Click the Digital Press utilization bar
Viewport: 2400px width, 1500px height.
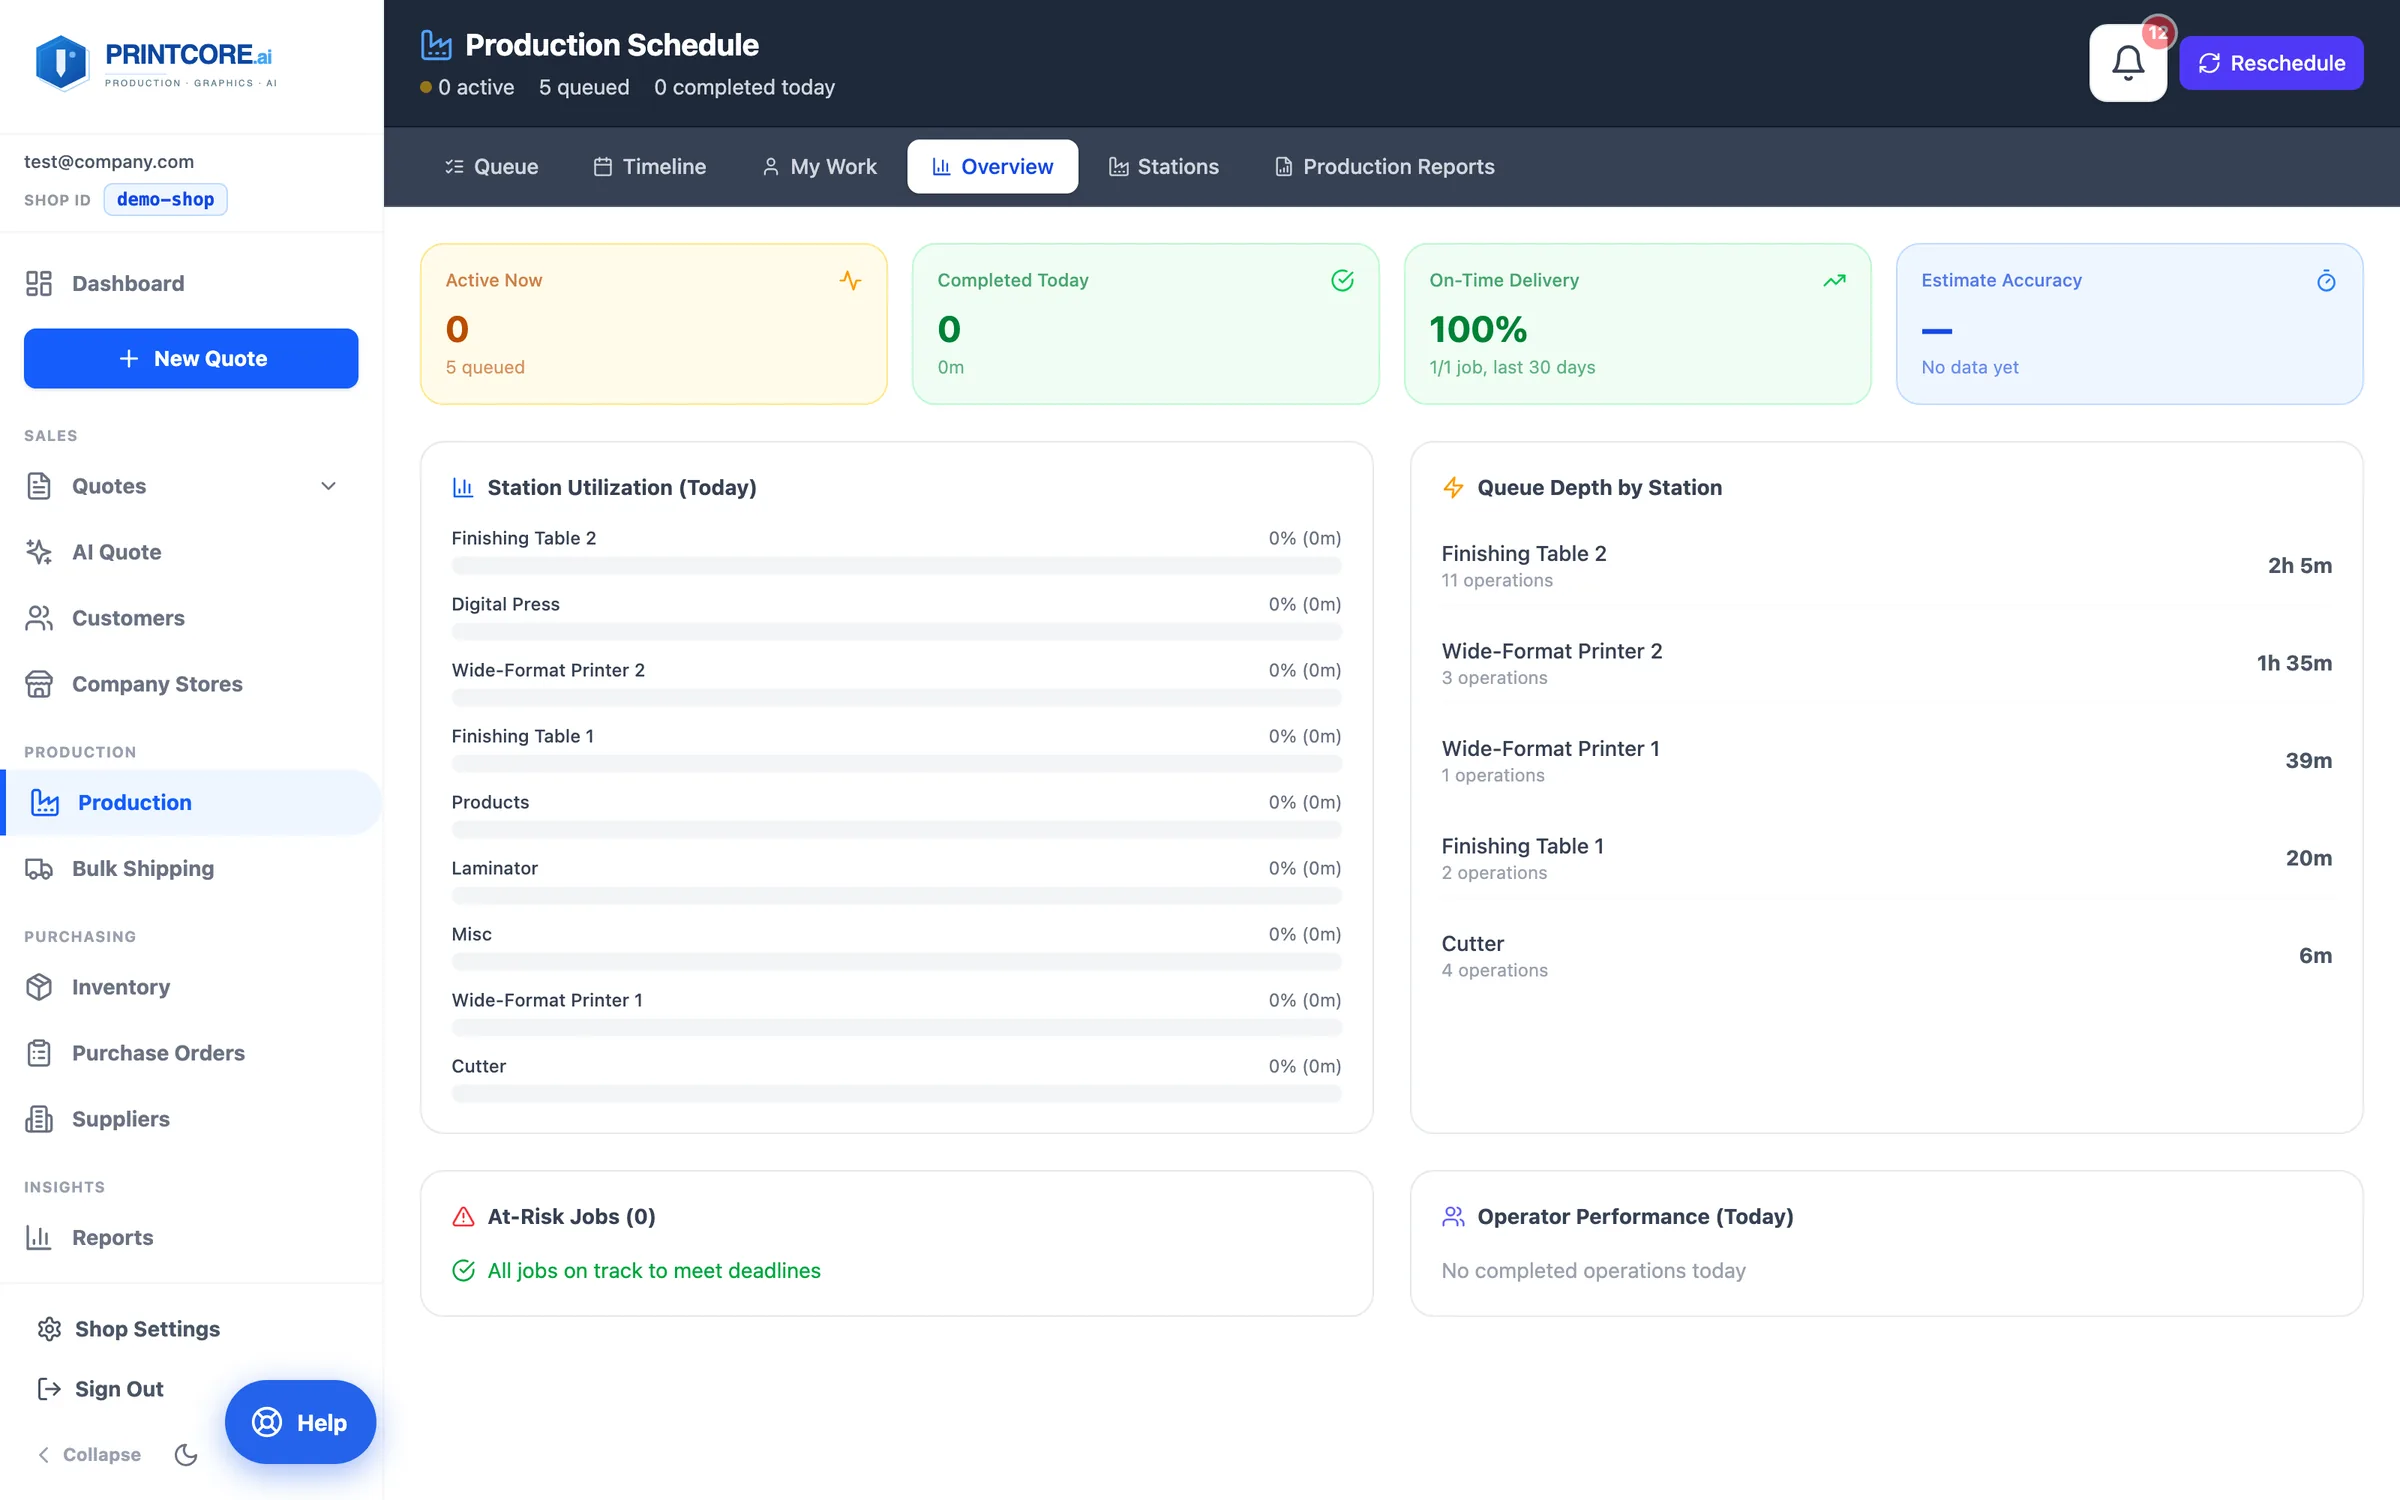tap(896, 632)
